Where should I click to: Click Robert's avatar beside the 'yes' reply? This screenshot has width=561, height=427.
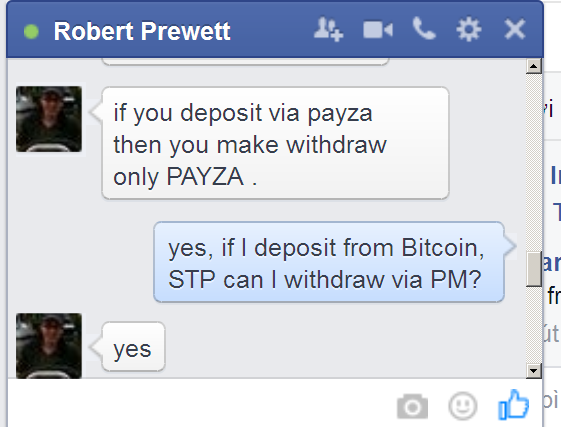49,346
